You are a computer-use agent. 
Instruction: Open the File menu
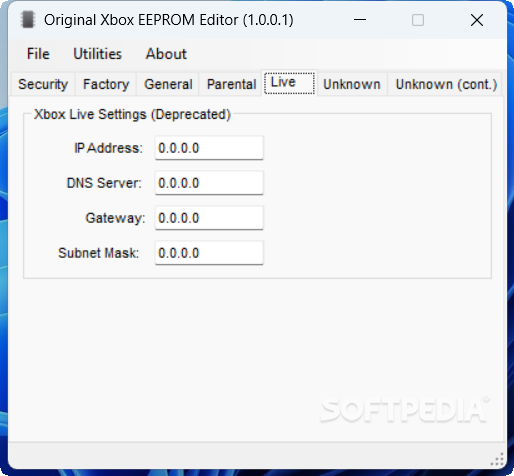38,54
